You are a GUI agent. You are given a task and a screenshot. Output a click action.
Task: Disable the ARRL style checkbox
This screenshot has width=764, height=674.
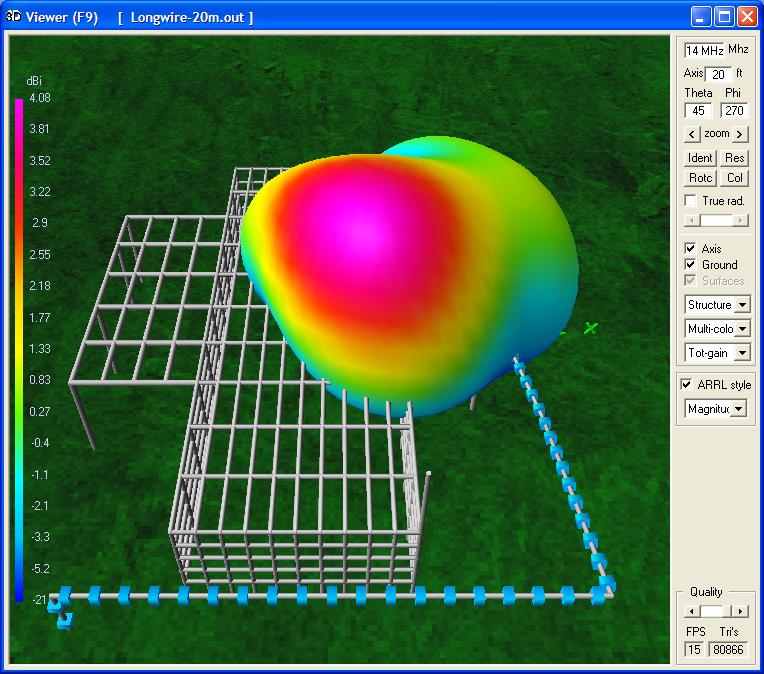click(x=686, y=385)
